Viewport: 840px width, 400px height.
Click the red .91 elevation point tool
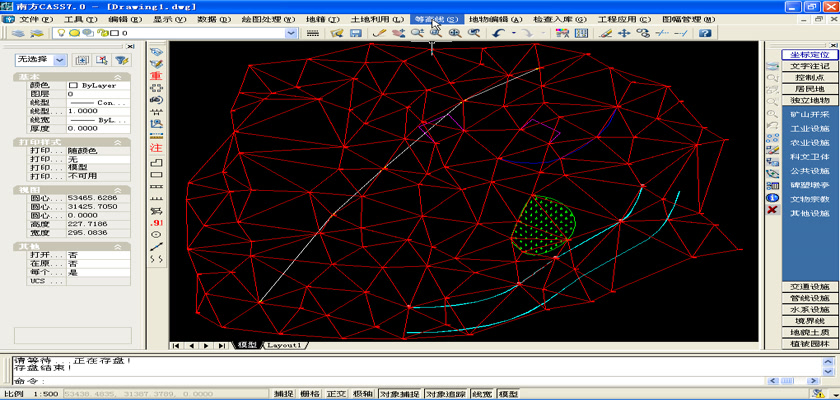[x=156, y=222]
